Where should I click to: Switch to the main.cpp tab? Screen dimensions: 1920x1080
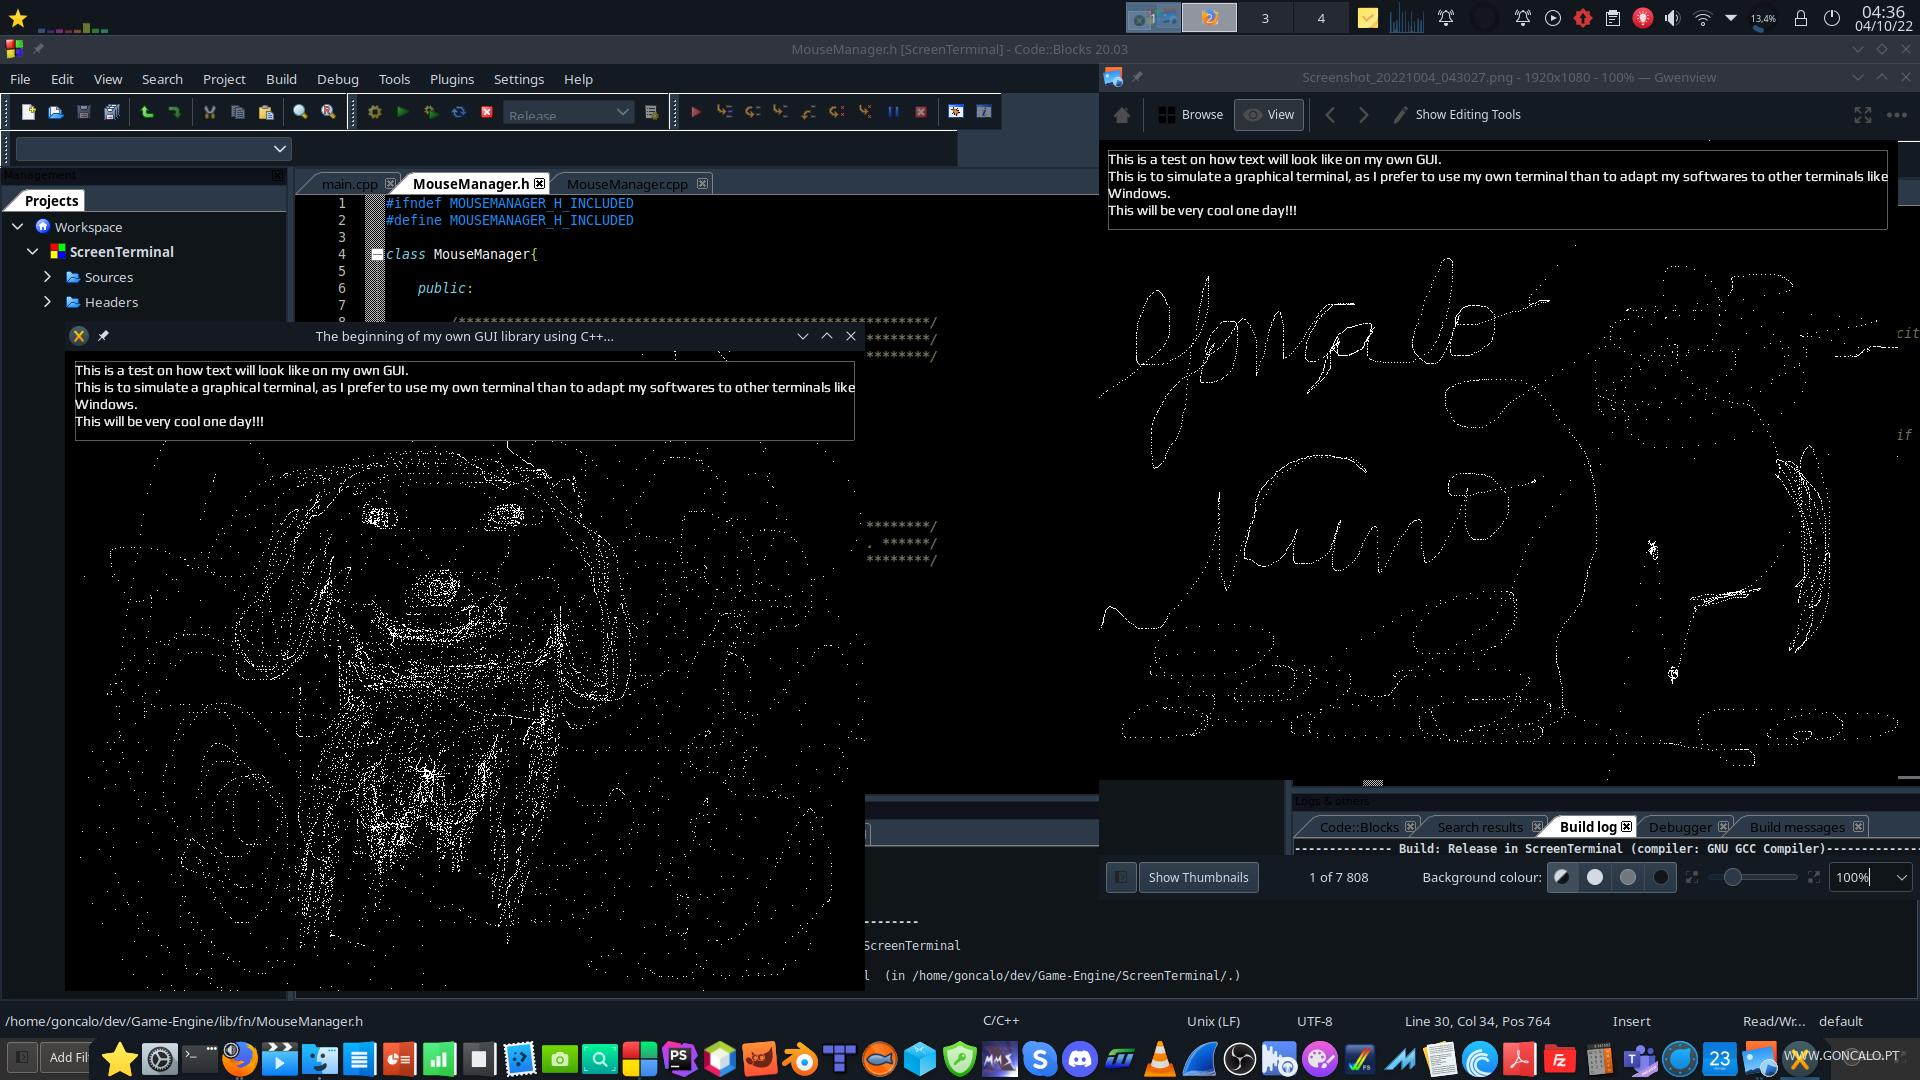349,184
